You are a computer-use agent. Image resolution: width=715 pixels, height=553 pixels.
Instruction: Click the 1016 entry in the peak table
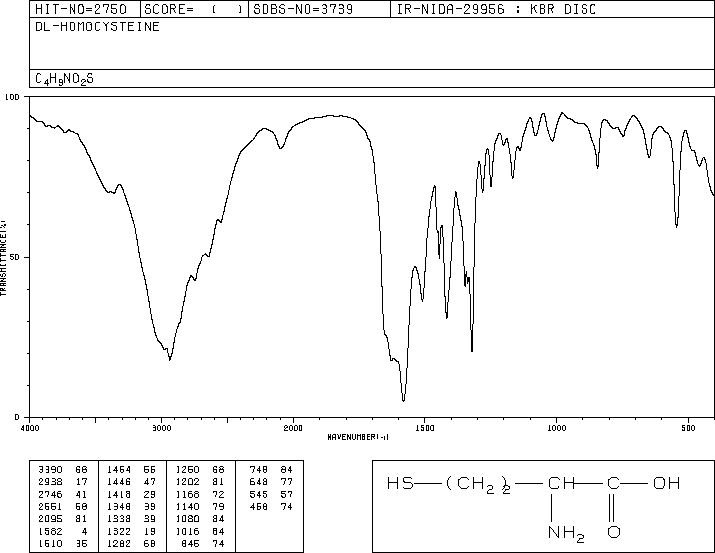(x=187, y=532)
